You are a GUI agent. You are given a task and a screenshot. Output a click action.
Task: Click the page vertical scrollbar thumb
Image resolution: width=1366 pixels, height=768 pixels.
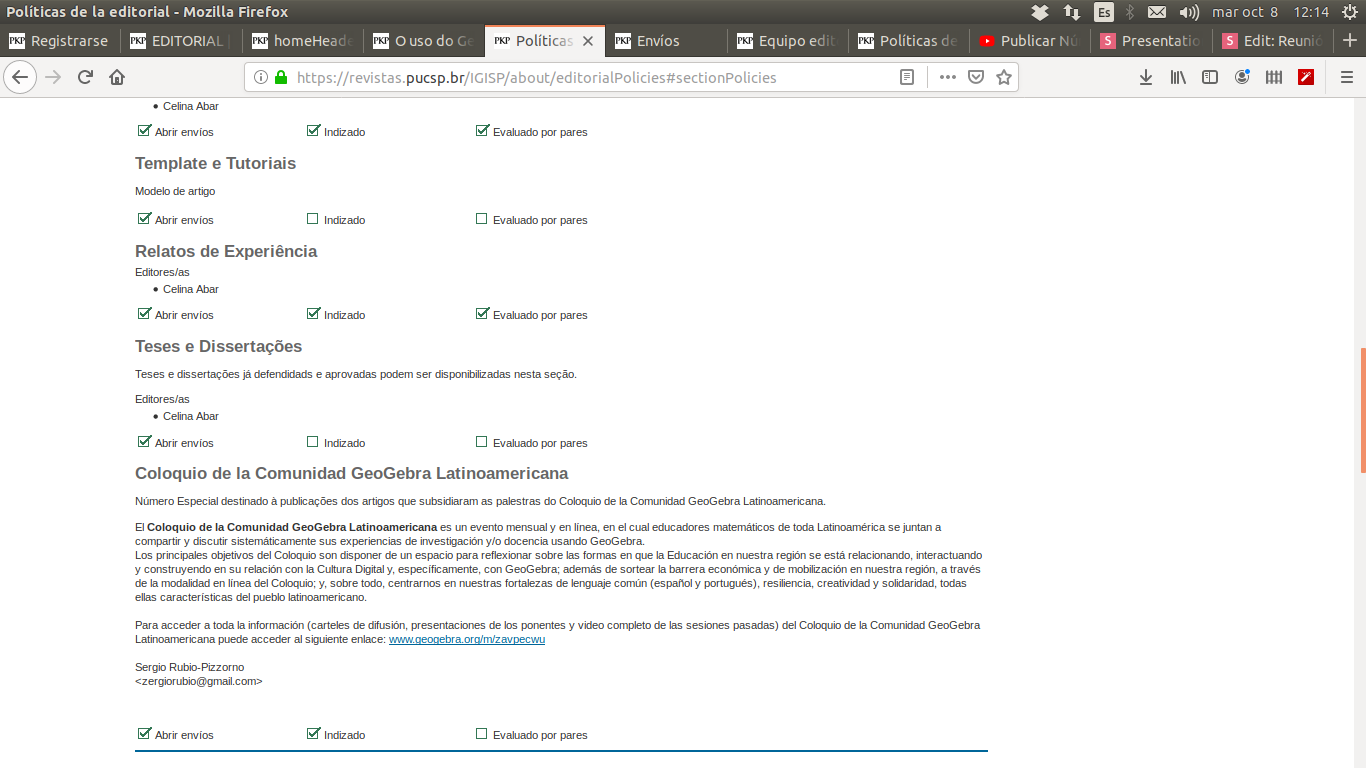[1362, 410]
